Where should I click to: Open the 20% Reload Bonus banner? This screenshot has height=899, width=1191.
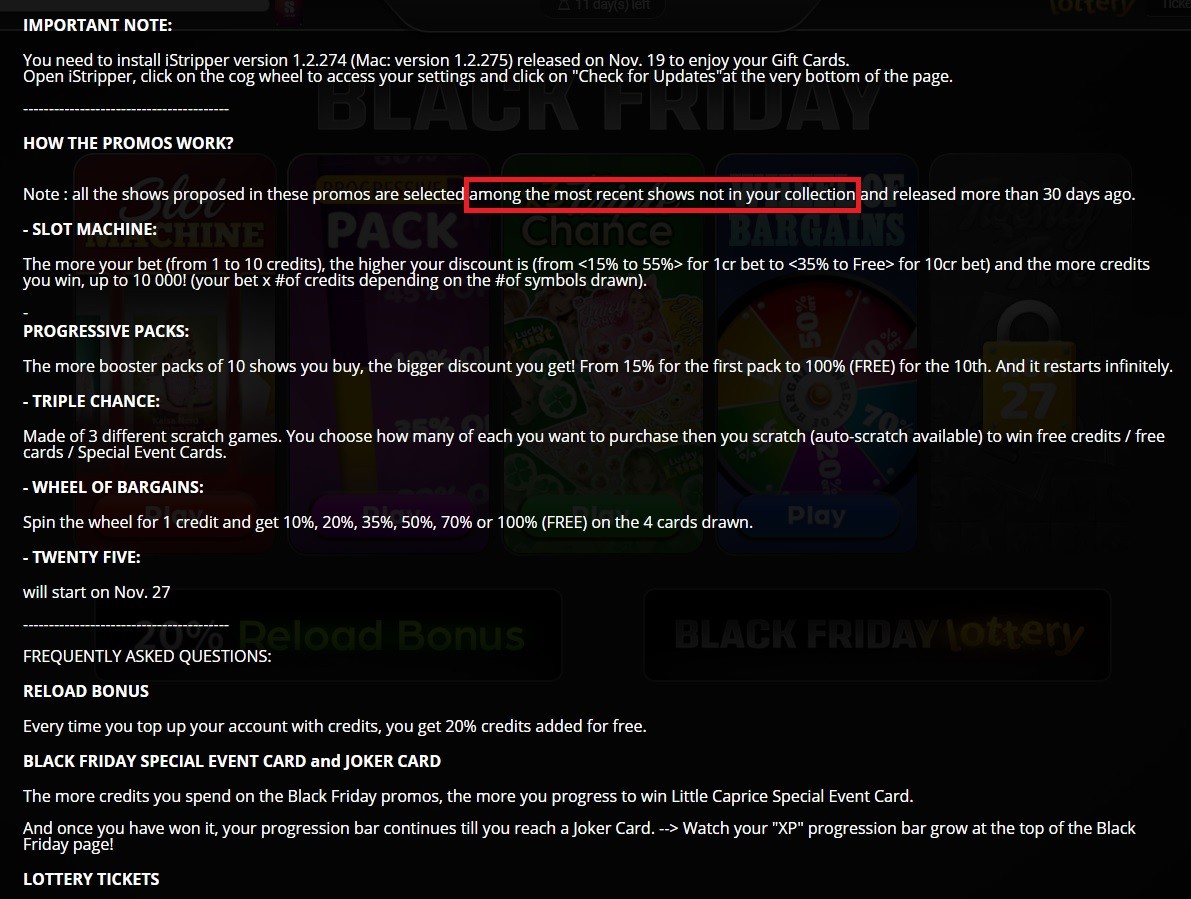click(328, 635)
